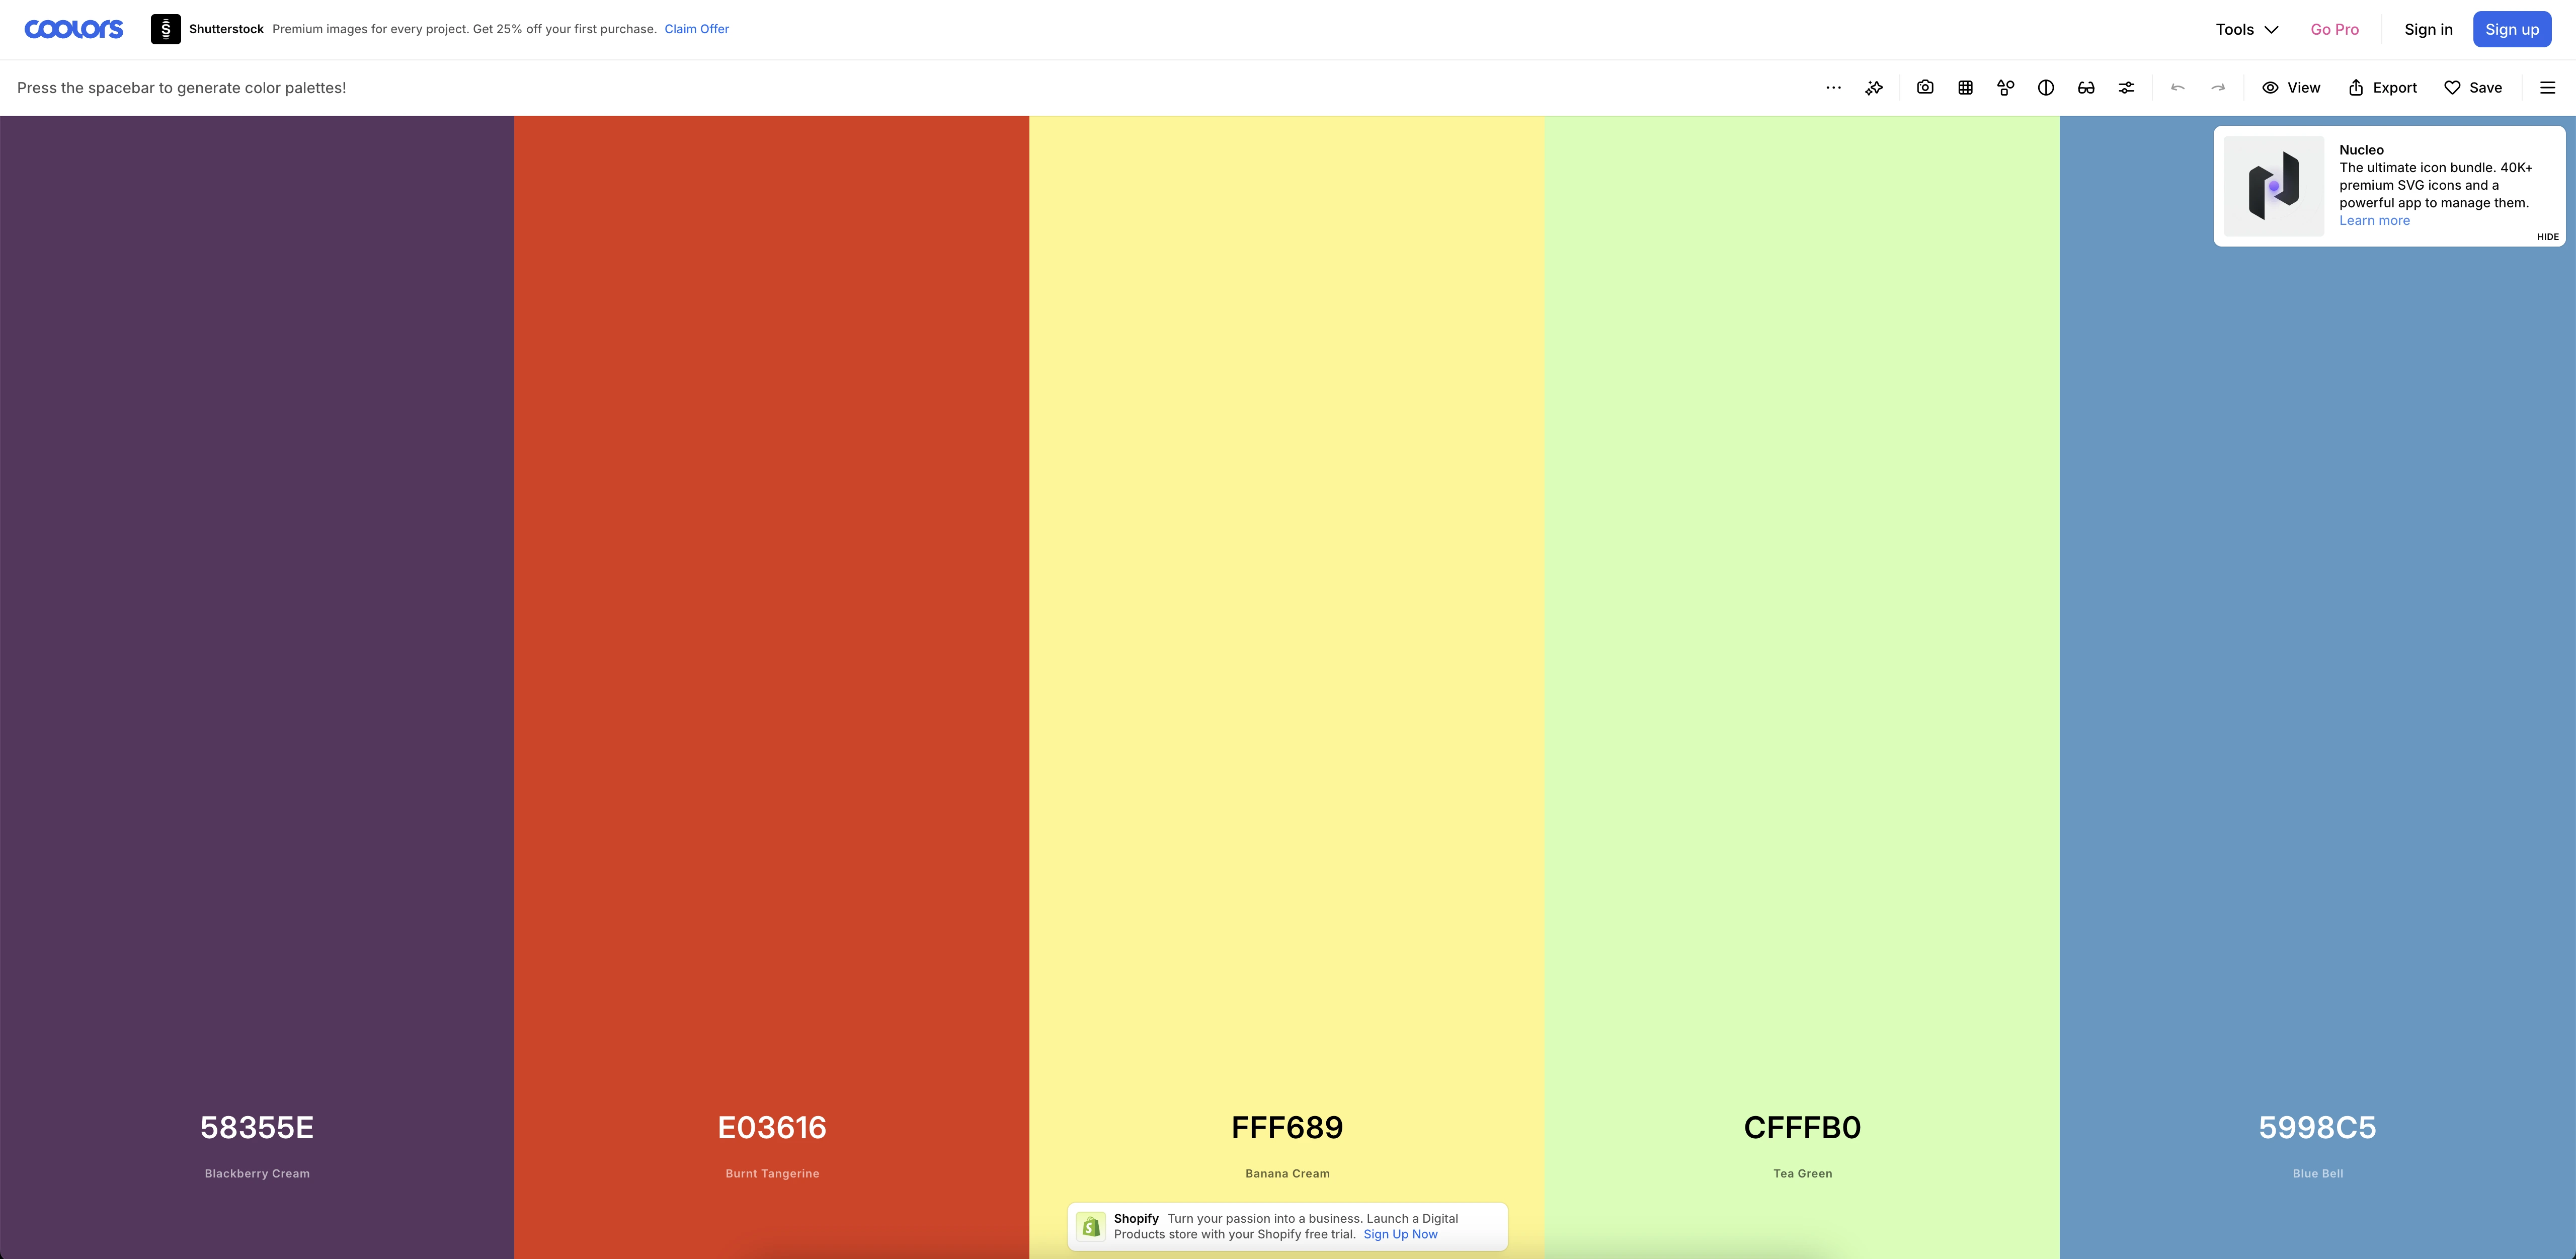Save the palette with the heart button

[x=2473, y=88]
